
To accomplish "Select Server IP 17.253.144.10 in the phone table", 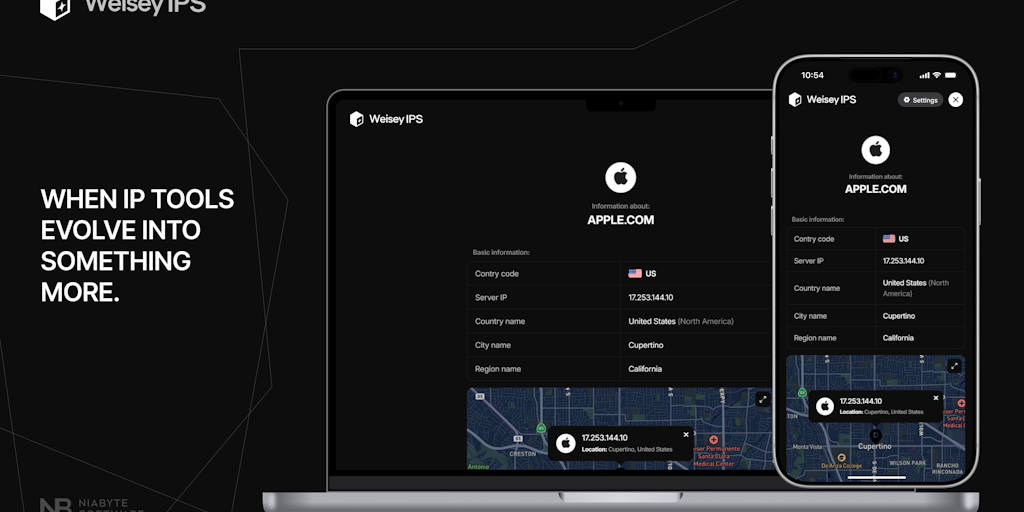I will click(x=903, y=261).
